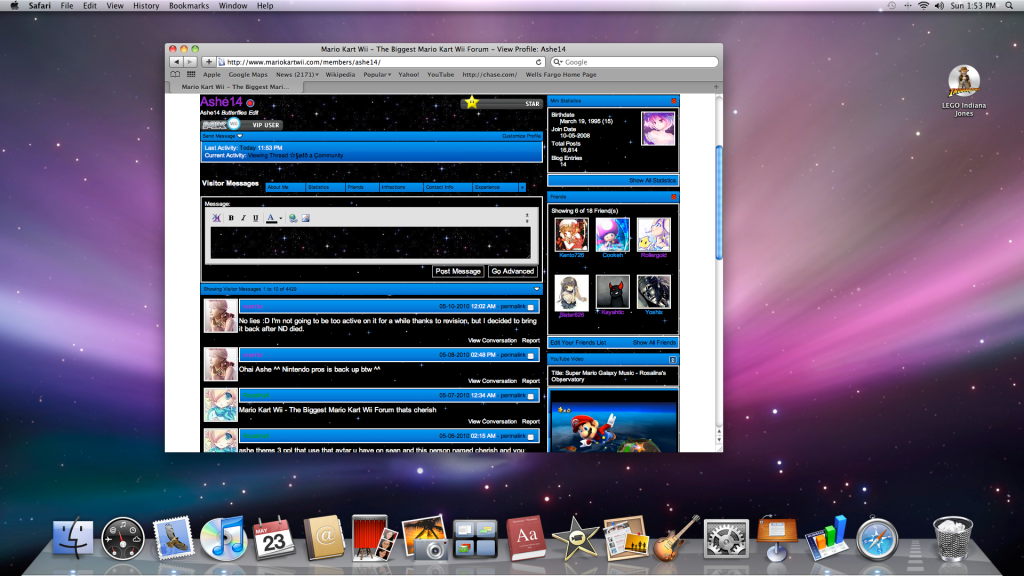1024x576 pixels.
Task: Toggle bold in the message editor
Action: coord(231,218)
